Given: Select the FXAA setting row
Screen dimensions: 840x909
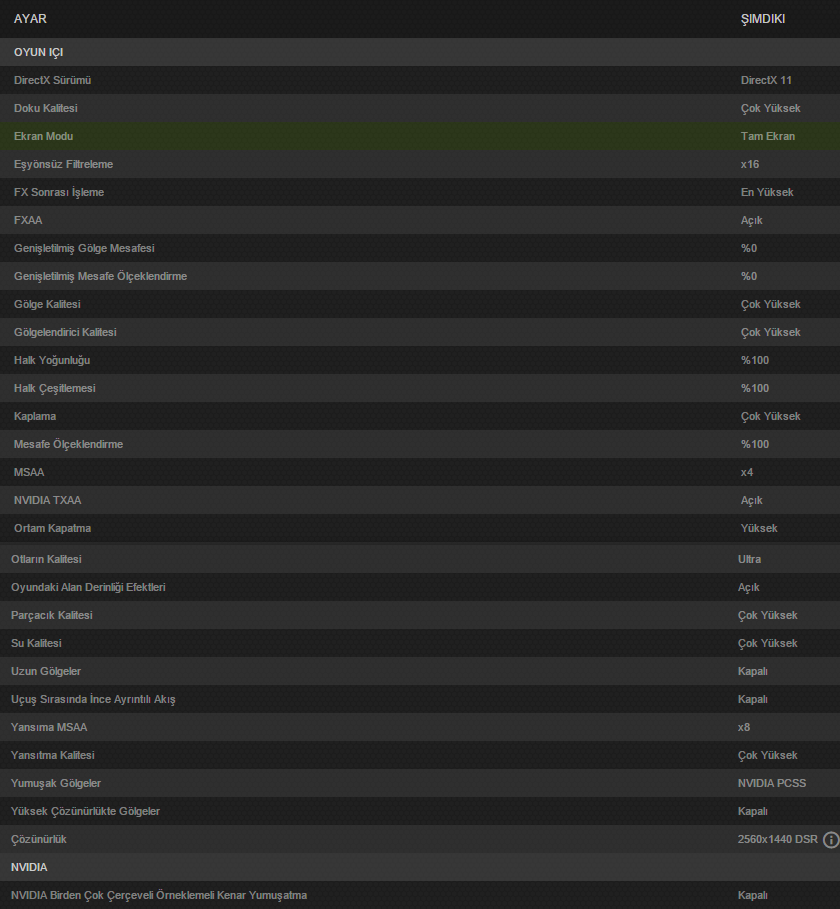Looking at the screenshot, I should tap(420, 220).
